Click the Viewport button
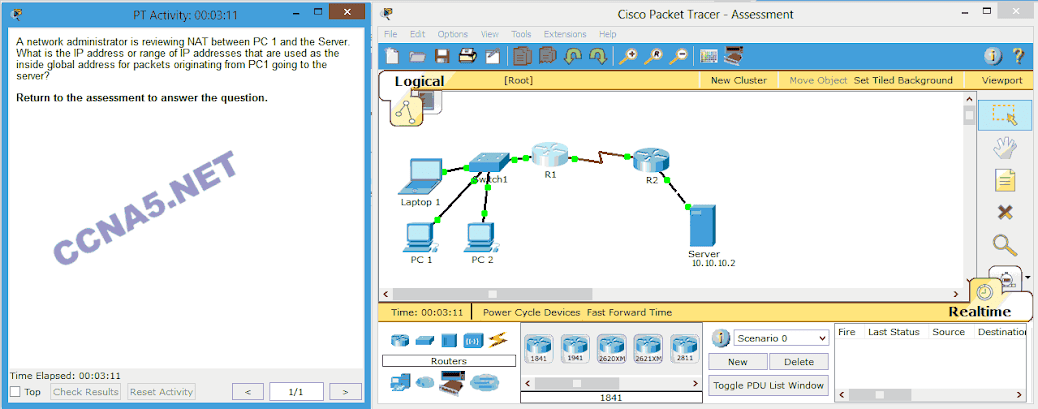 pos(1002,80)
